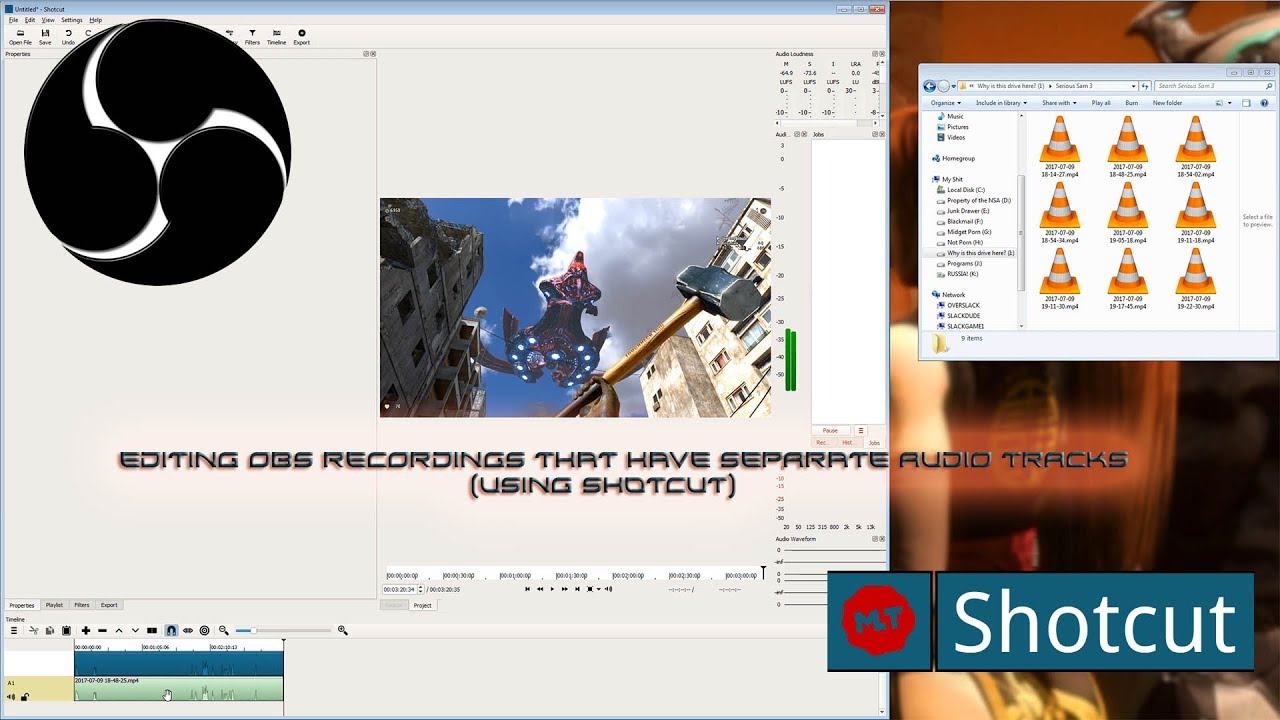Click Save toolbar icon
The height and width of the screenshot is (720, 1280).
click(x=45, y=37)
